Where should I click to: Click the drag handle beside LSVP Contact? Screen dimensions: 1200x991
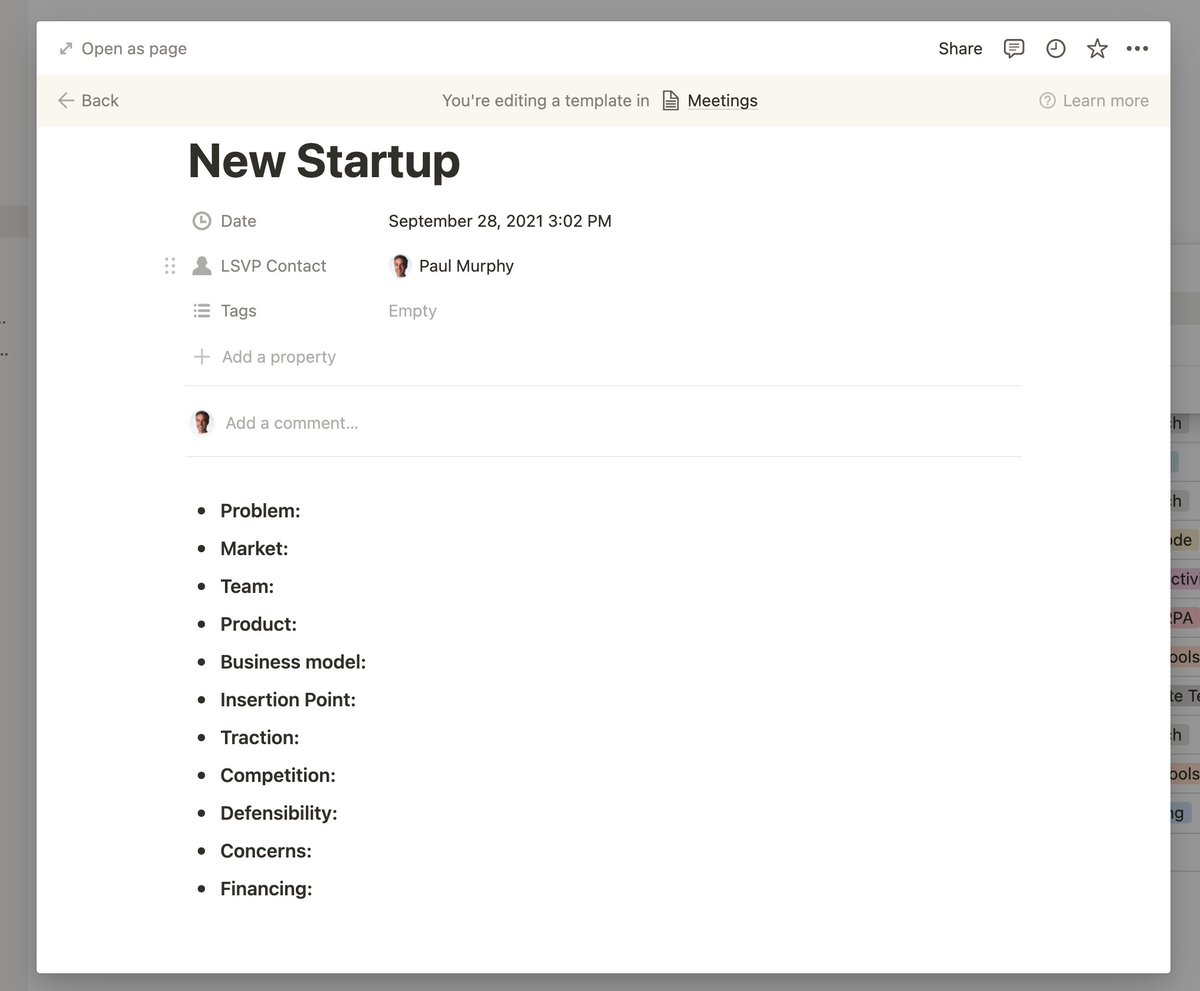(169, 266)
